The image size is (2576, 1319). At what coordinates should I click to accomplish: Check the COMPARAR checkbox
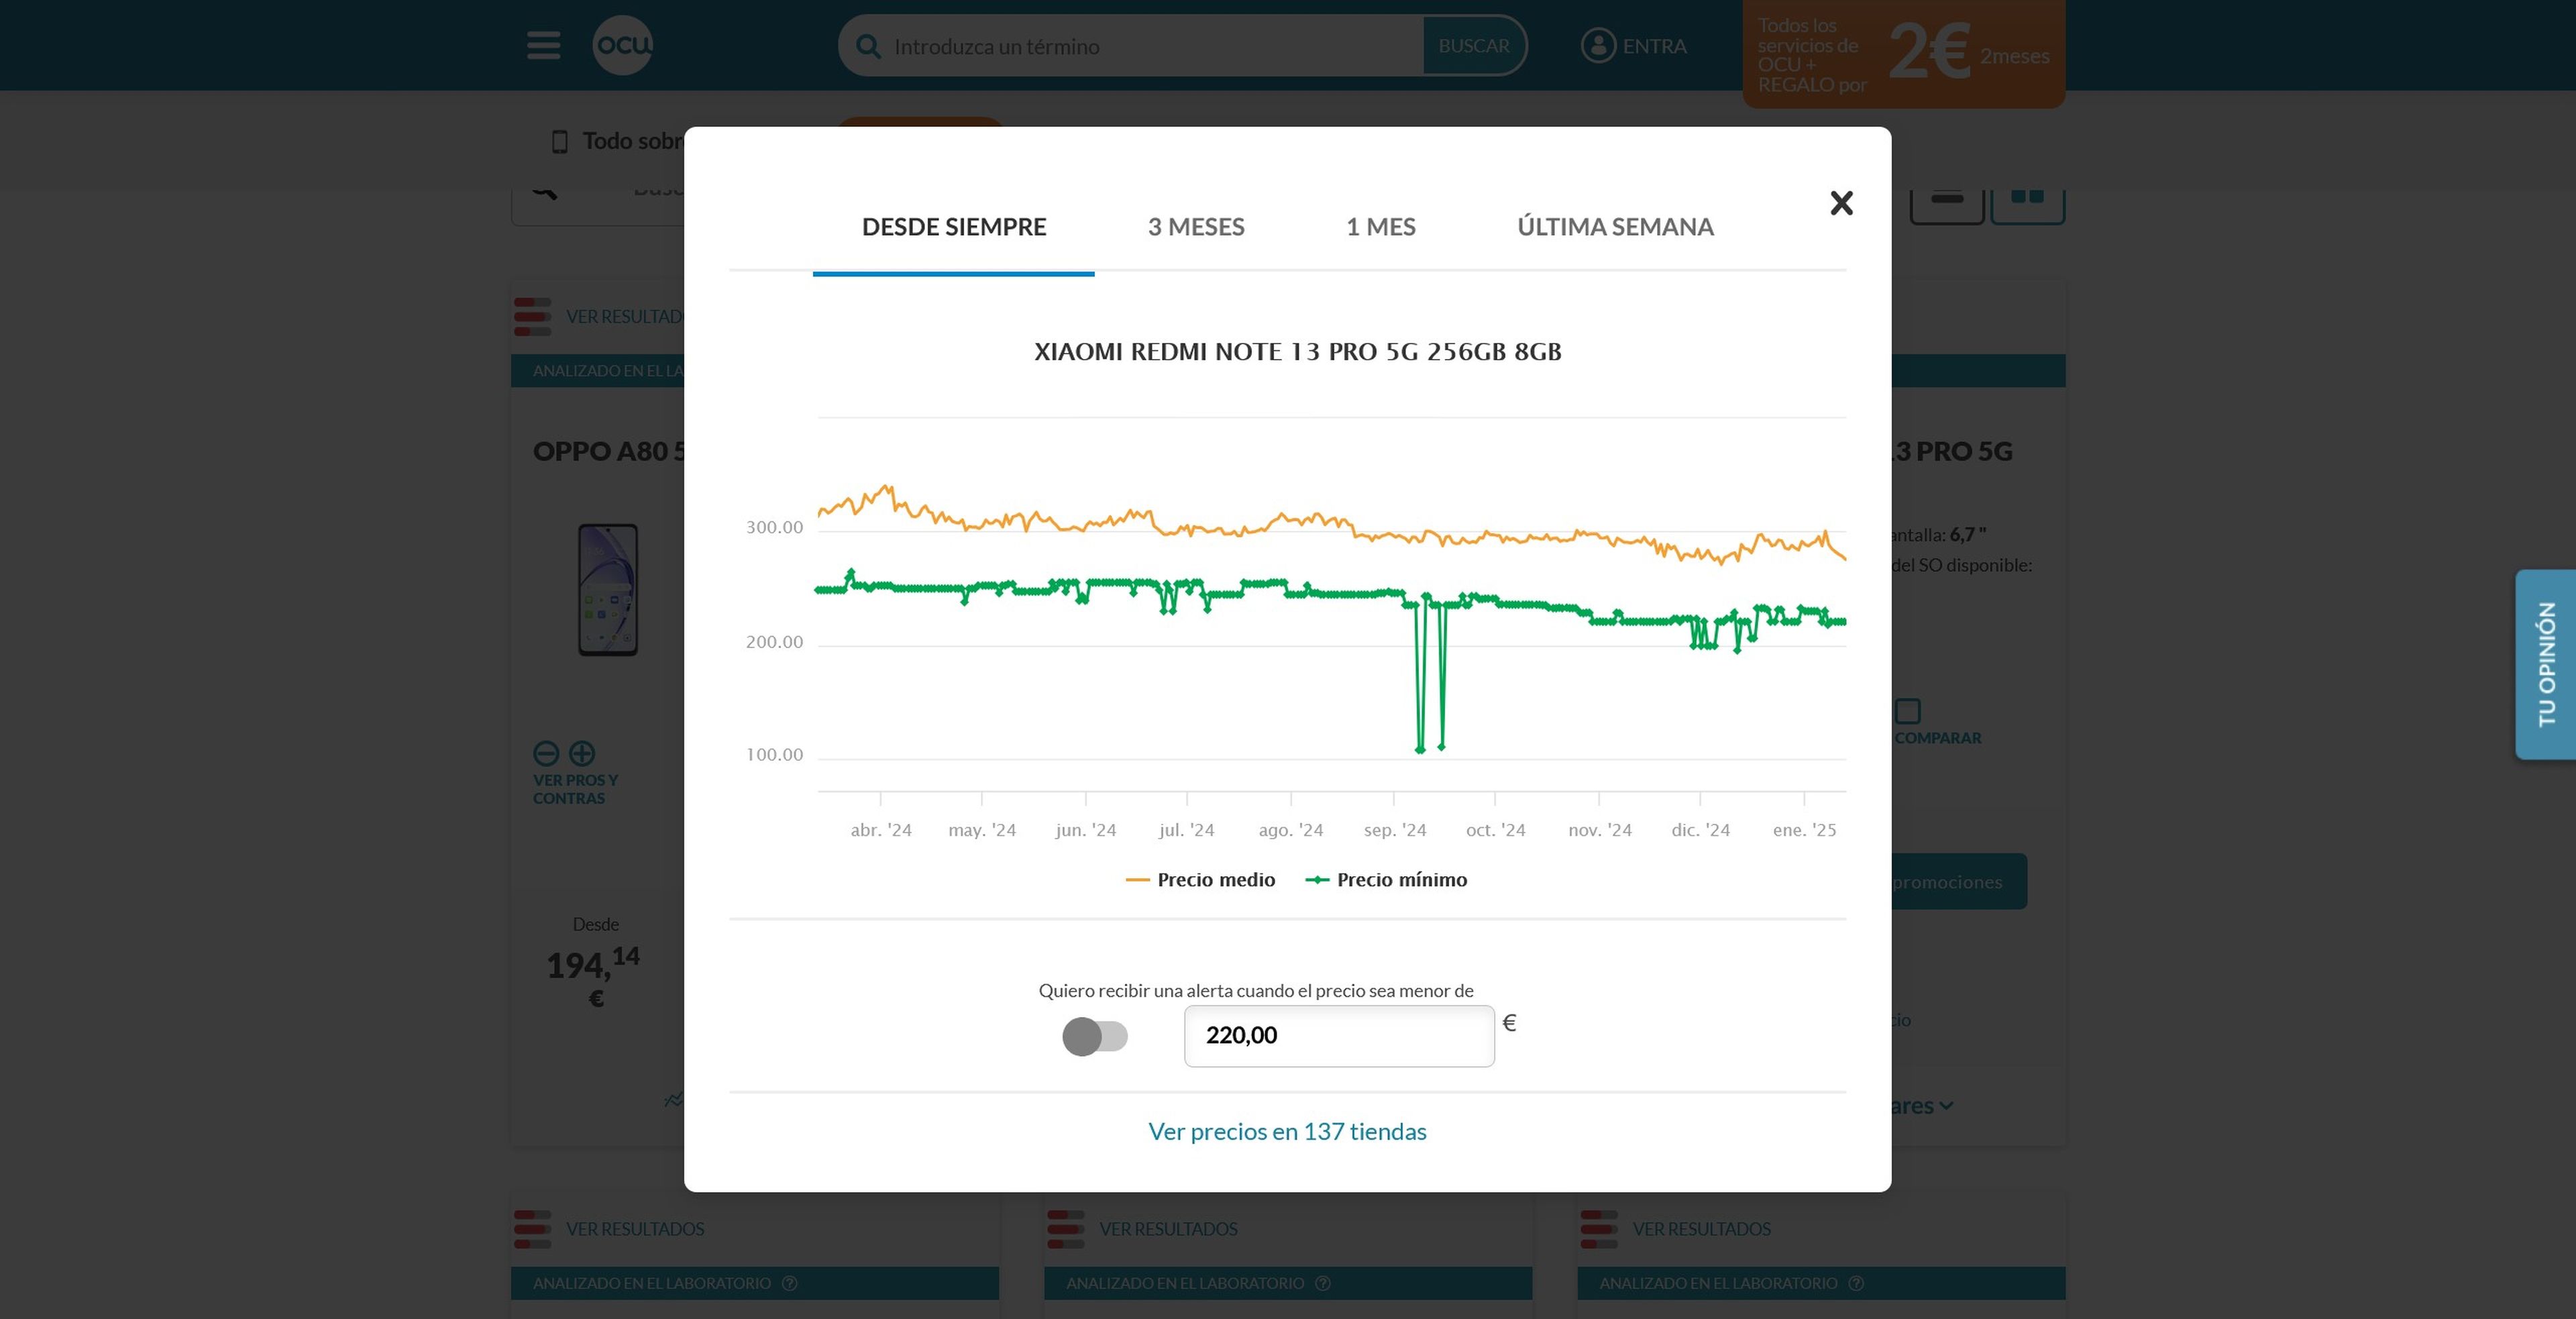click(1908, 711)
